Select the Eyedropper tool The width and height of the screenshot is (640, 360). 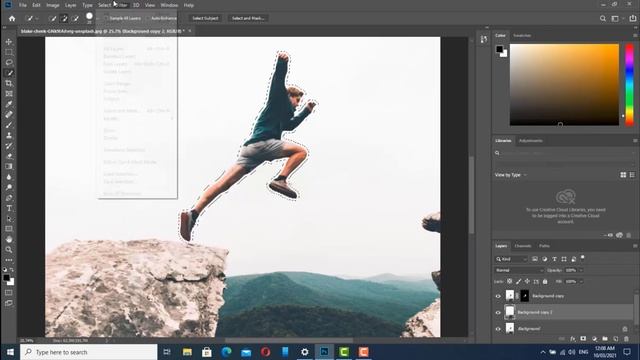click(9, 104)
